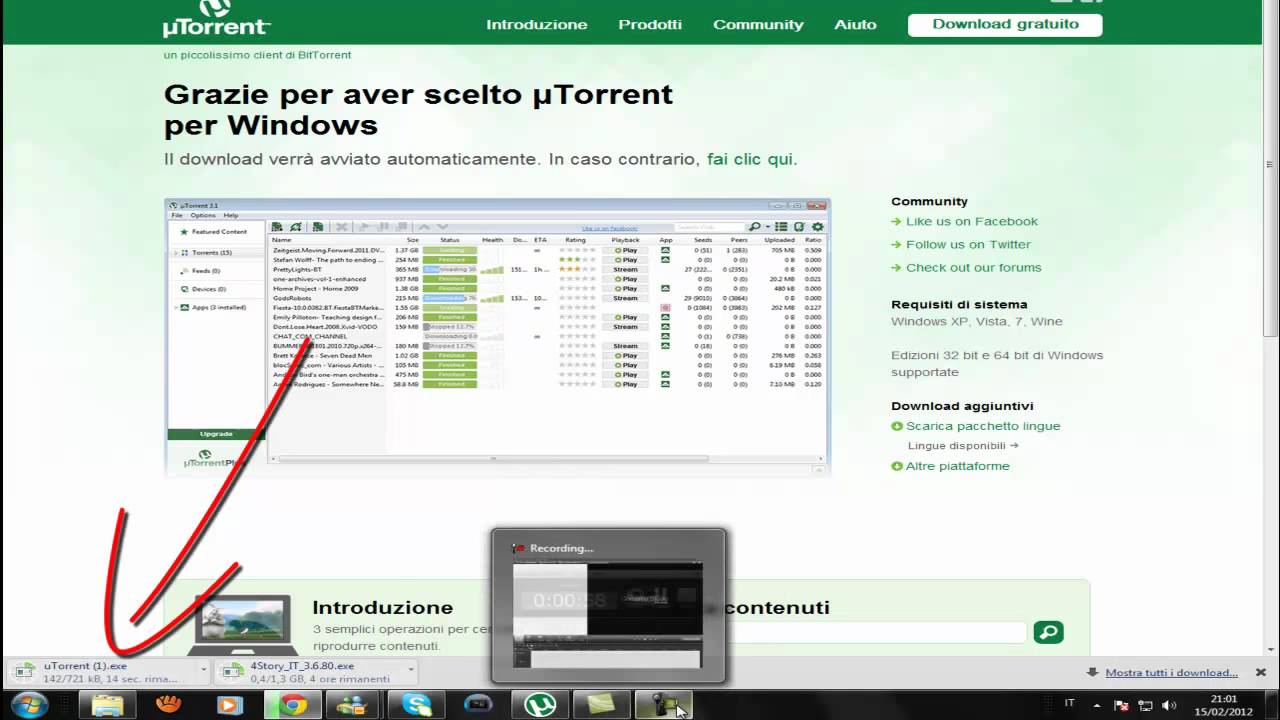This screenshot has height=720, width=1280.
Task: Open the Windows Start menu
Action: tap(29, 704)
